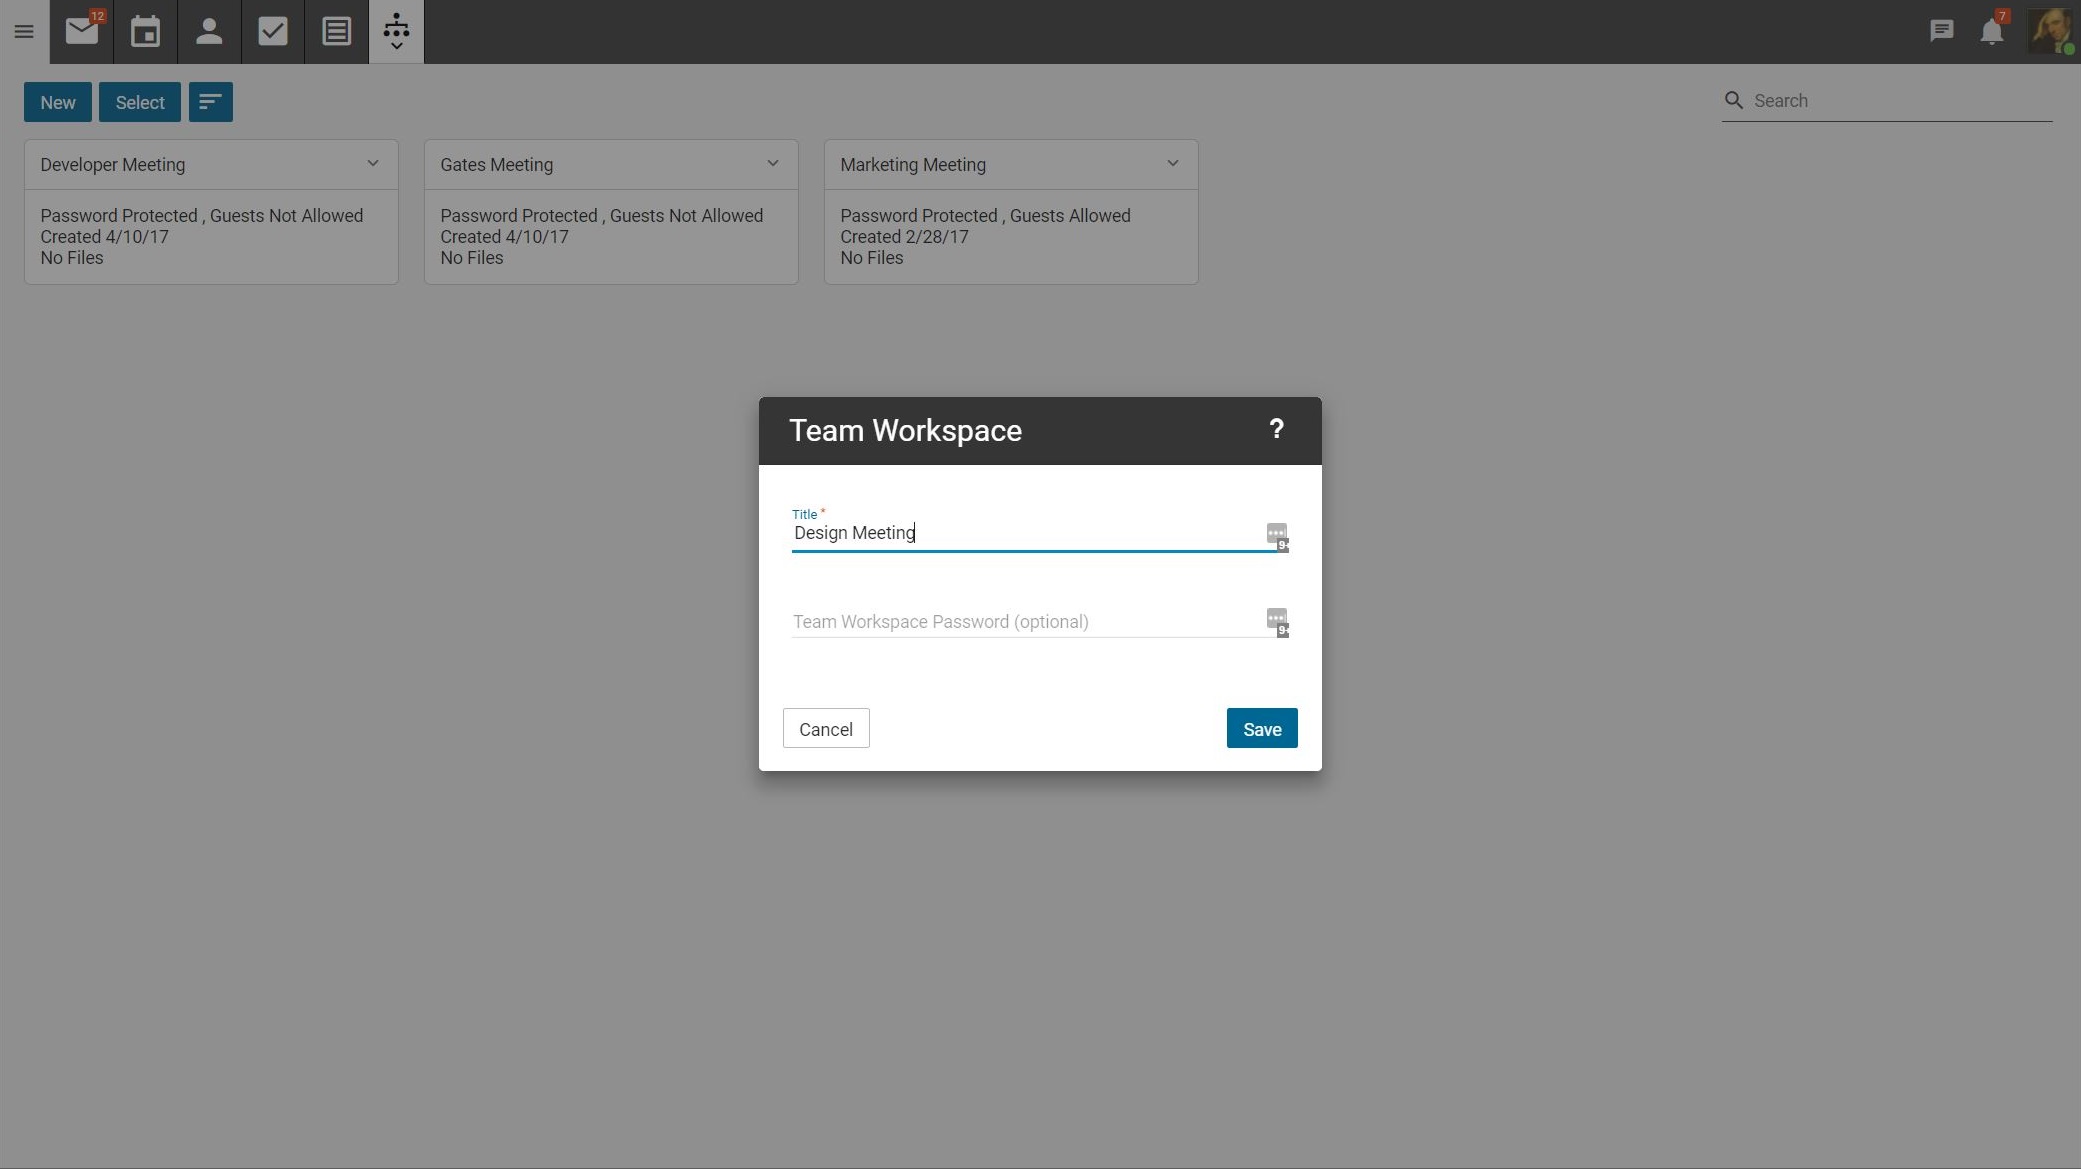Click the sort/filter icon near Select button
This screenshot has width=2081, height=1169.
coord(210,100)
